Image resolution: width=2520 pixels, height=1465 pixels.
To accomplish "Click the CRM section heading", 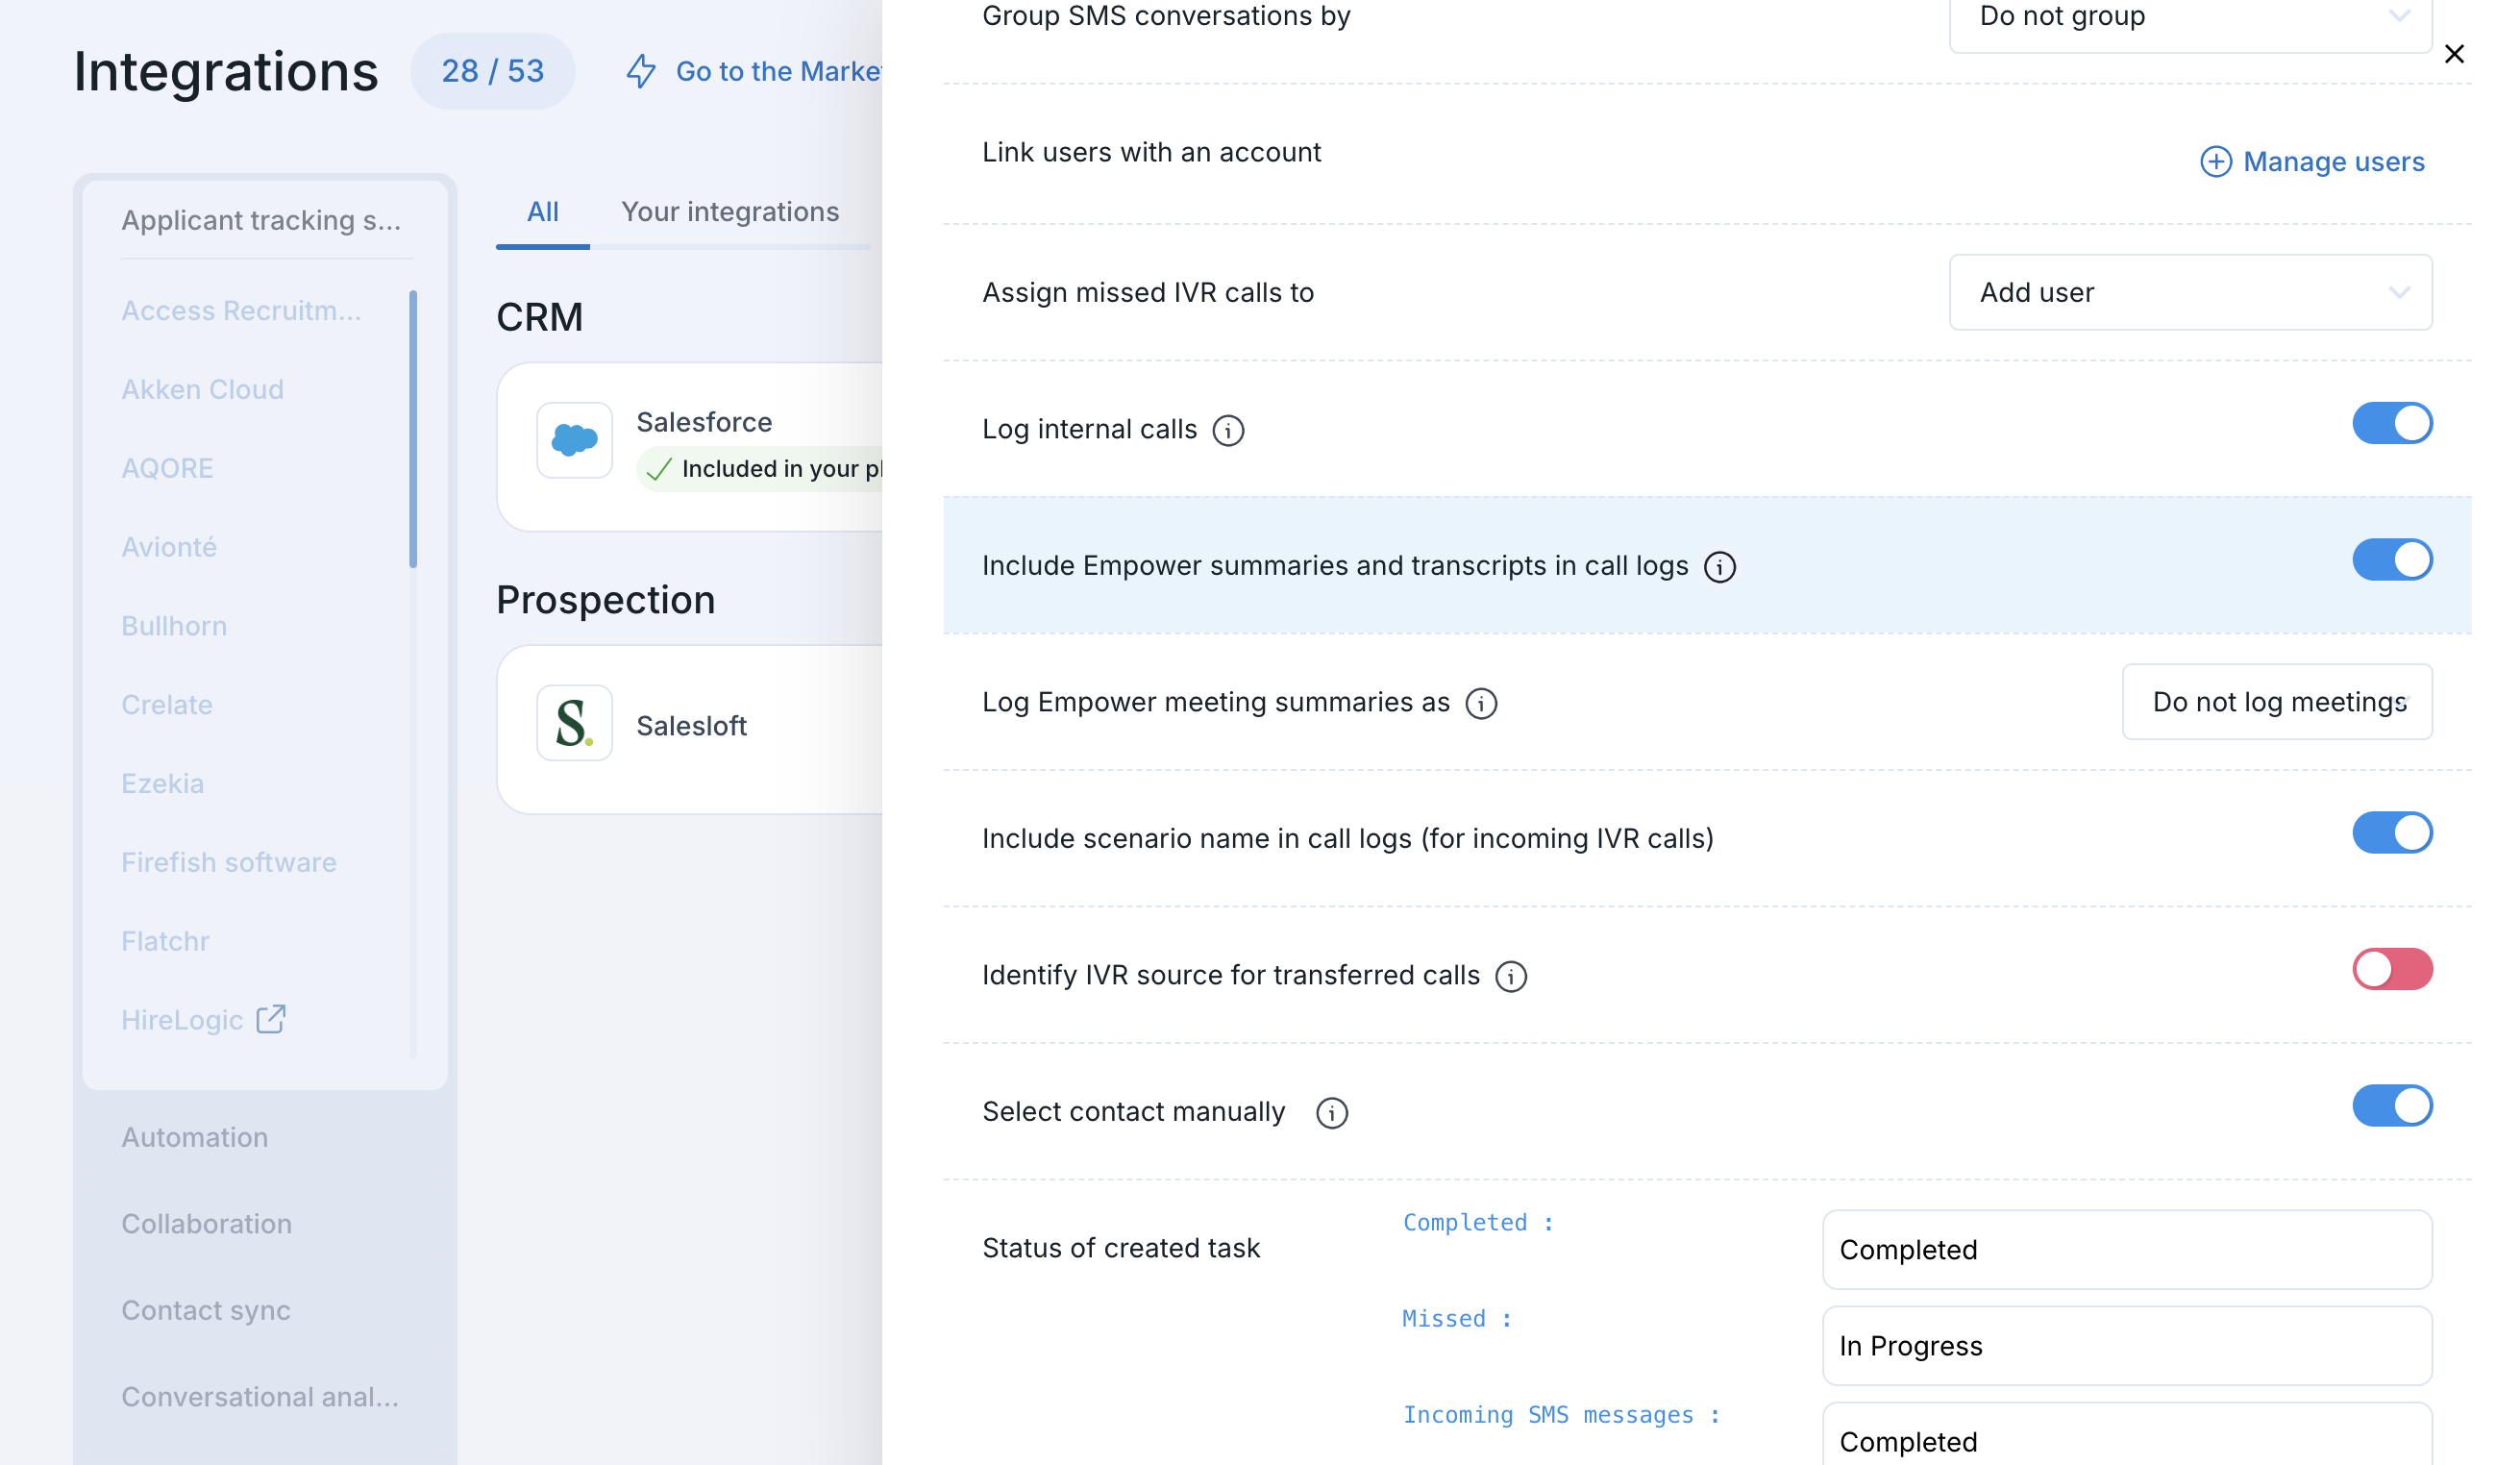I will (x=539, y=317).
